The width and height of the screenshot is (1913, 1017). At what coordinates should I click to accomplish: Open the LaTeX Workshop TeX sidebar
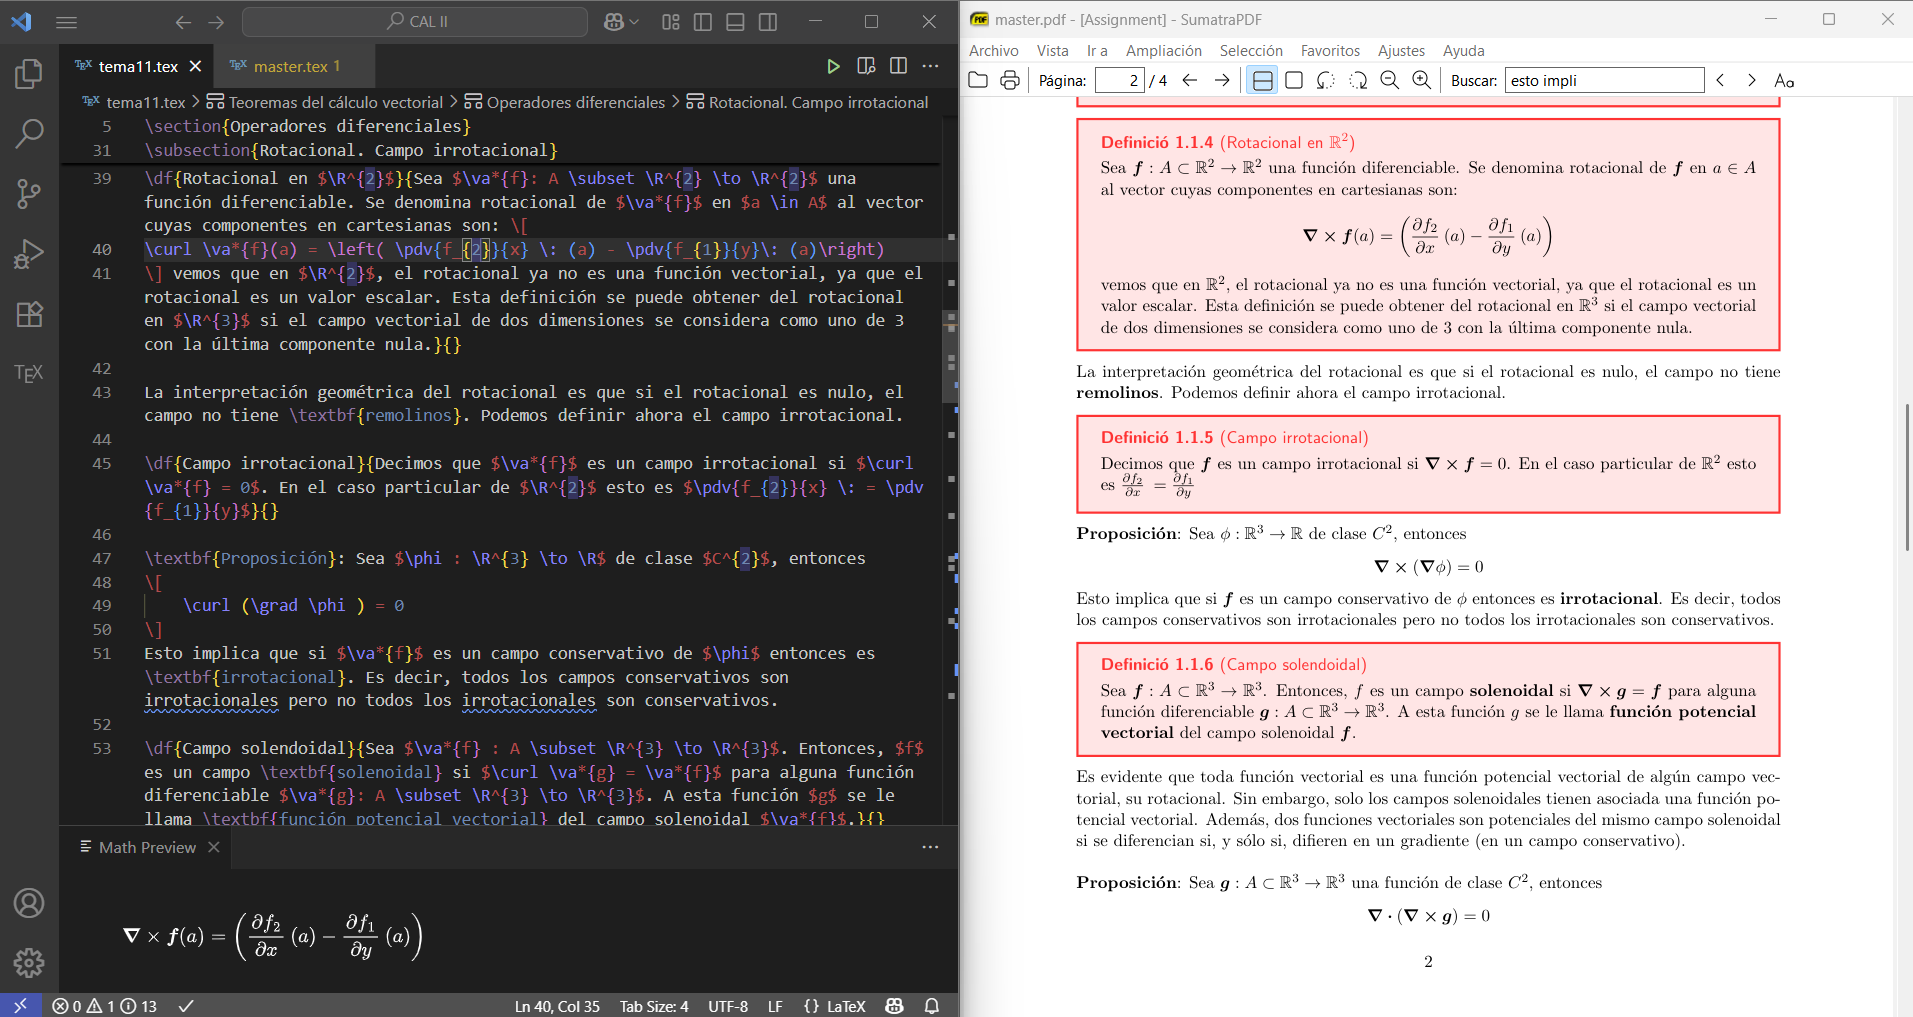(29, 374)
